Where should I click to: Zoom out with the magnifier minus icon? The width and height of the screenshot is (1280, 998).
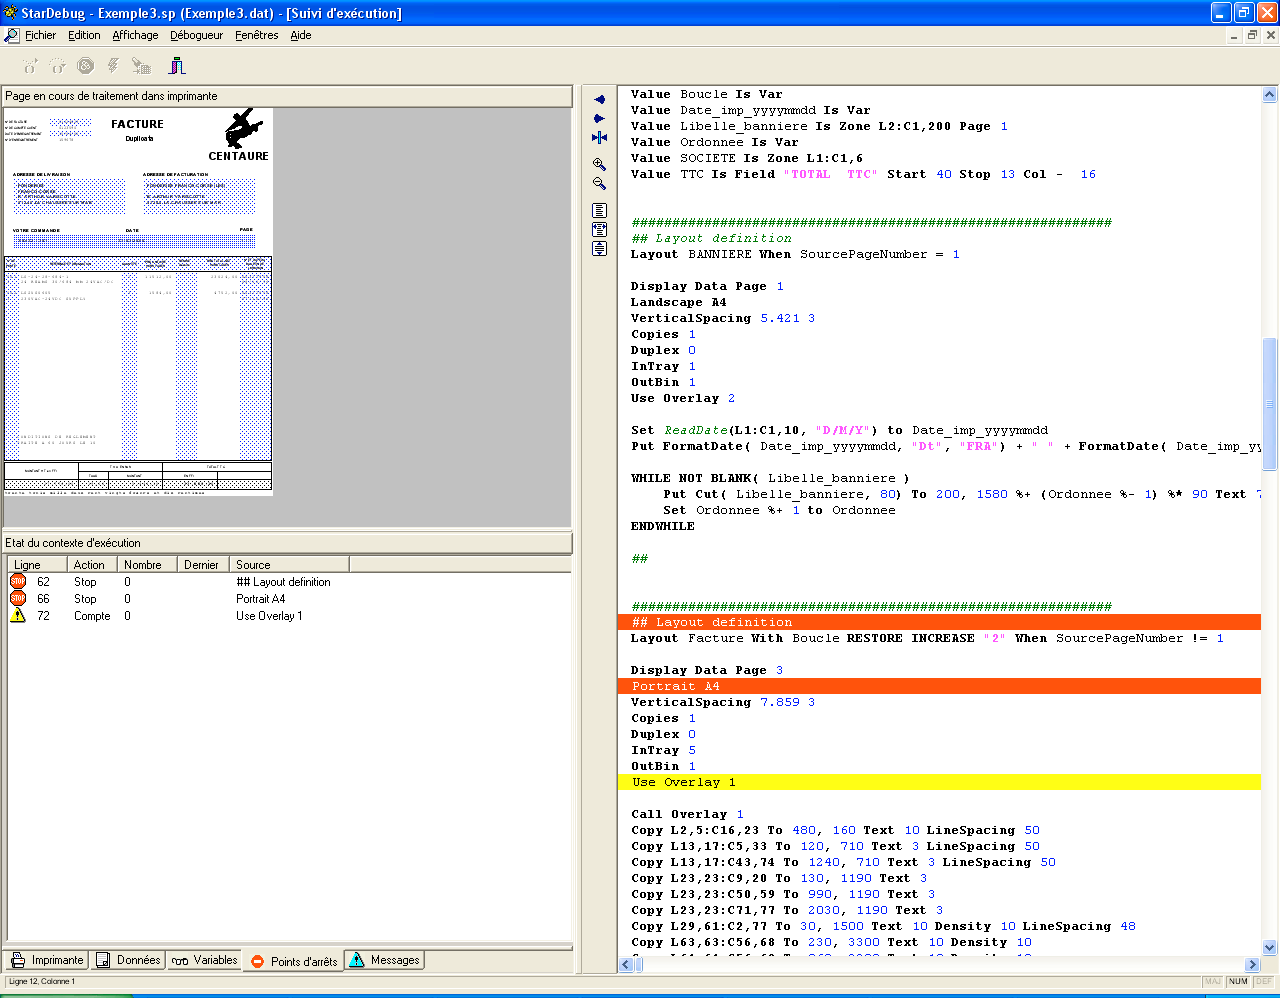tap(599, 184)
